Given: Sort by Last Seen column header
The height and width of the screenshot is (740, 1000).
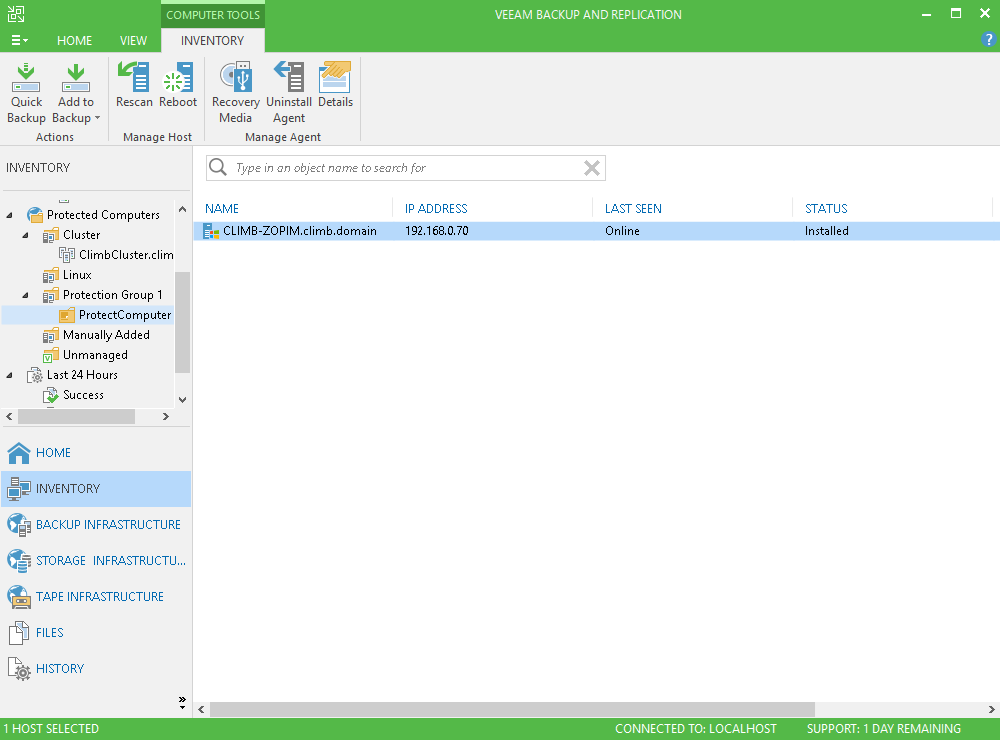Looking at the screenshot, I should (633, 209).
